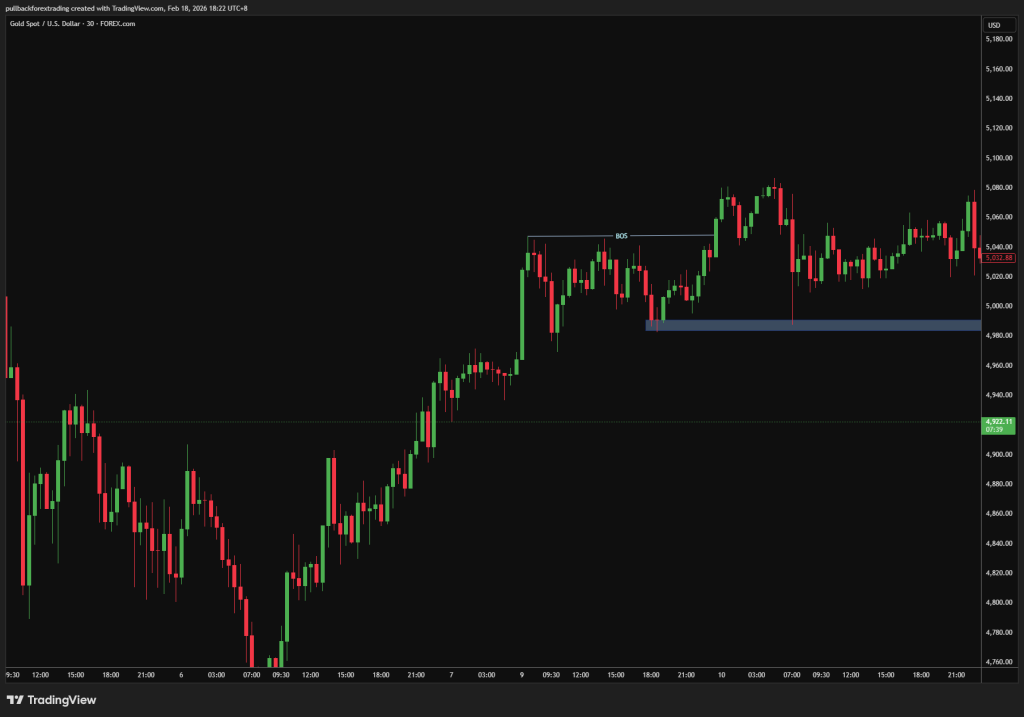This screenshot has width=1024, height=717.
Task: Click date label 7 on time axis
Action: coord(451,675)
